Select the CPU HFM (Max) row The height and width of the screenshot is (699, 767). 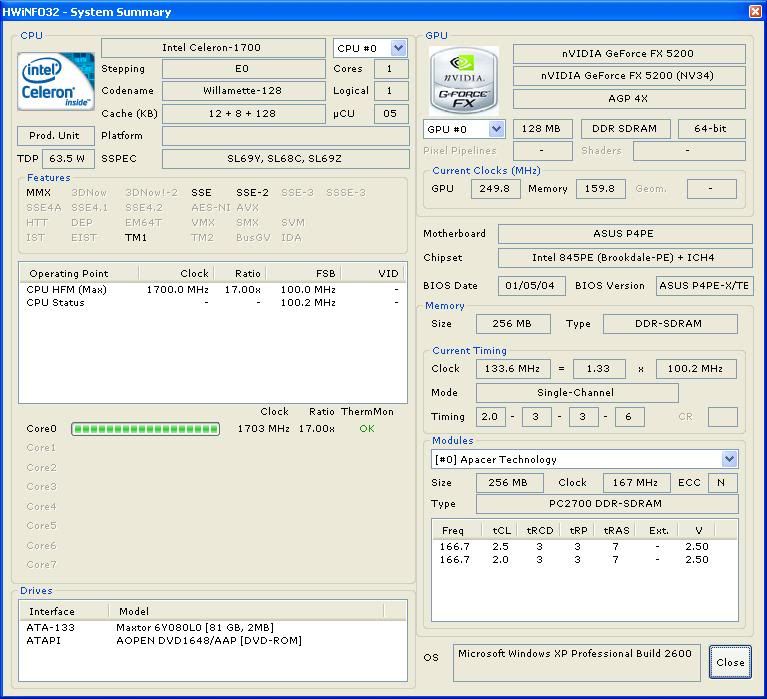pos(212,290)
